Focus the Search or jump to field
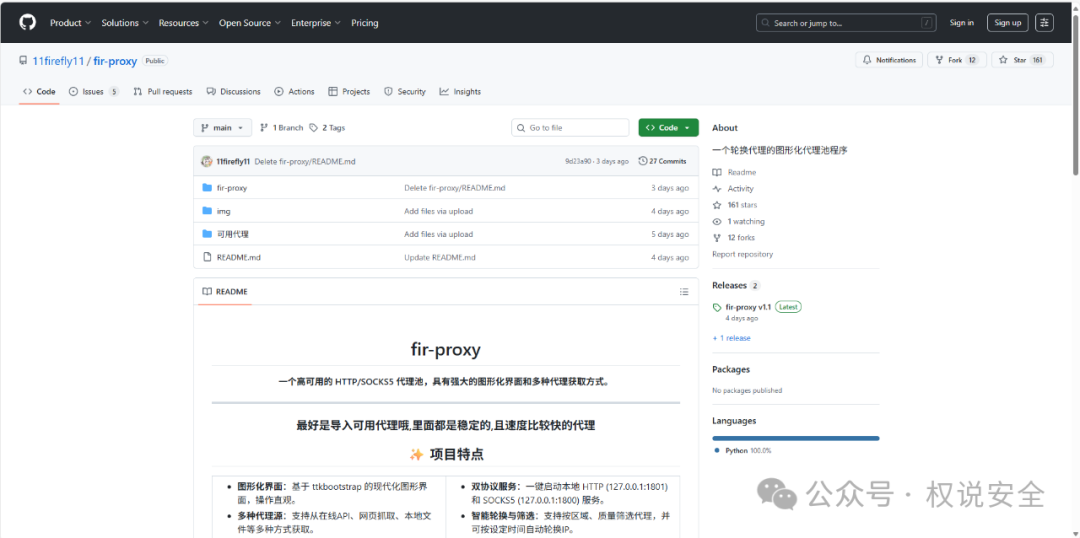 [847, 23]
